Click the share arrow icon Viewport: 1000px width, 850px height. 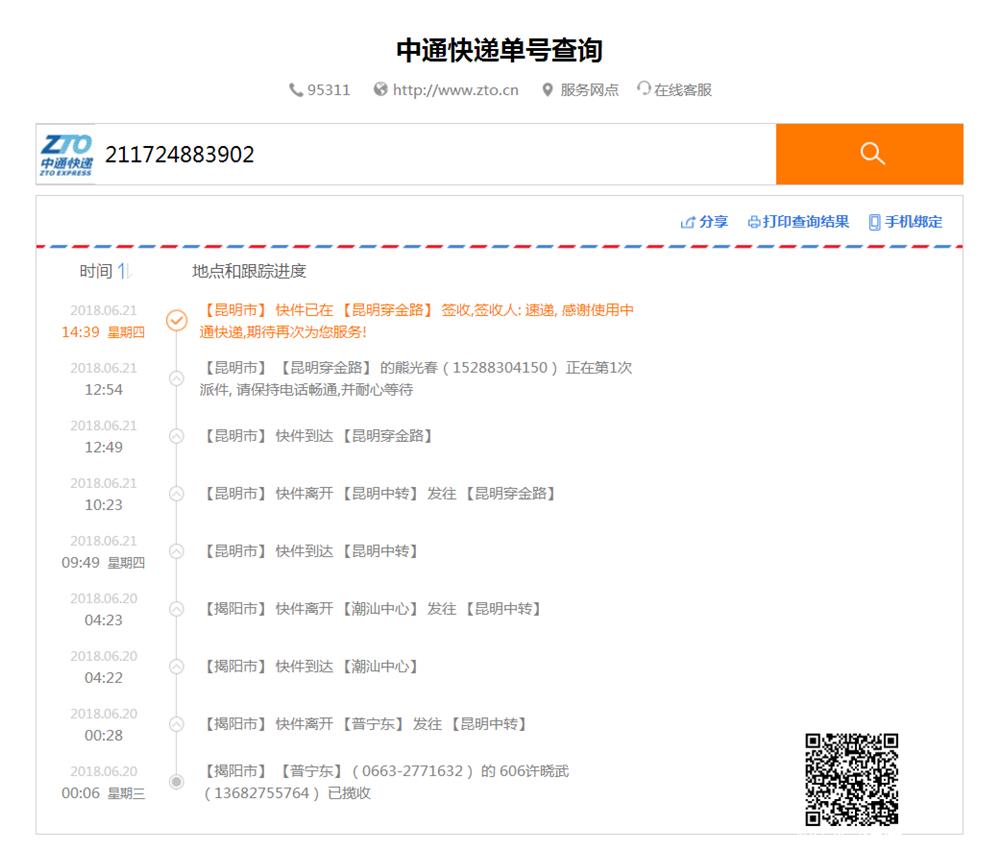pos(688,223)
